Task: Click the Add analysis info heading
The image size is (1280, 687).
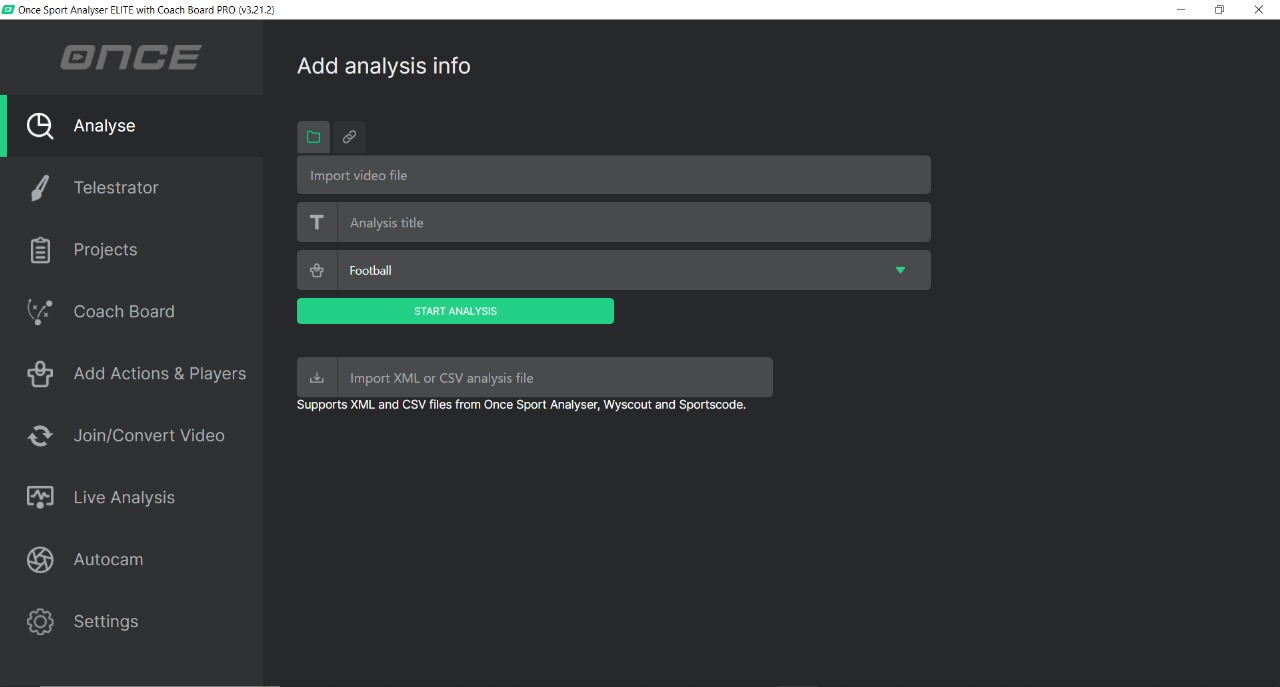Action: pos(384,66)
